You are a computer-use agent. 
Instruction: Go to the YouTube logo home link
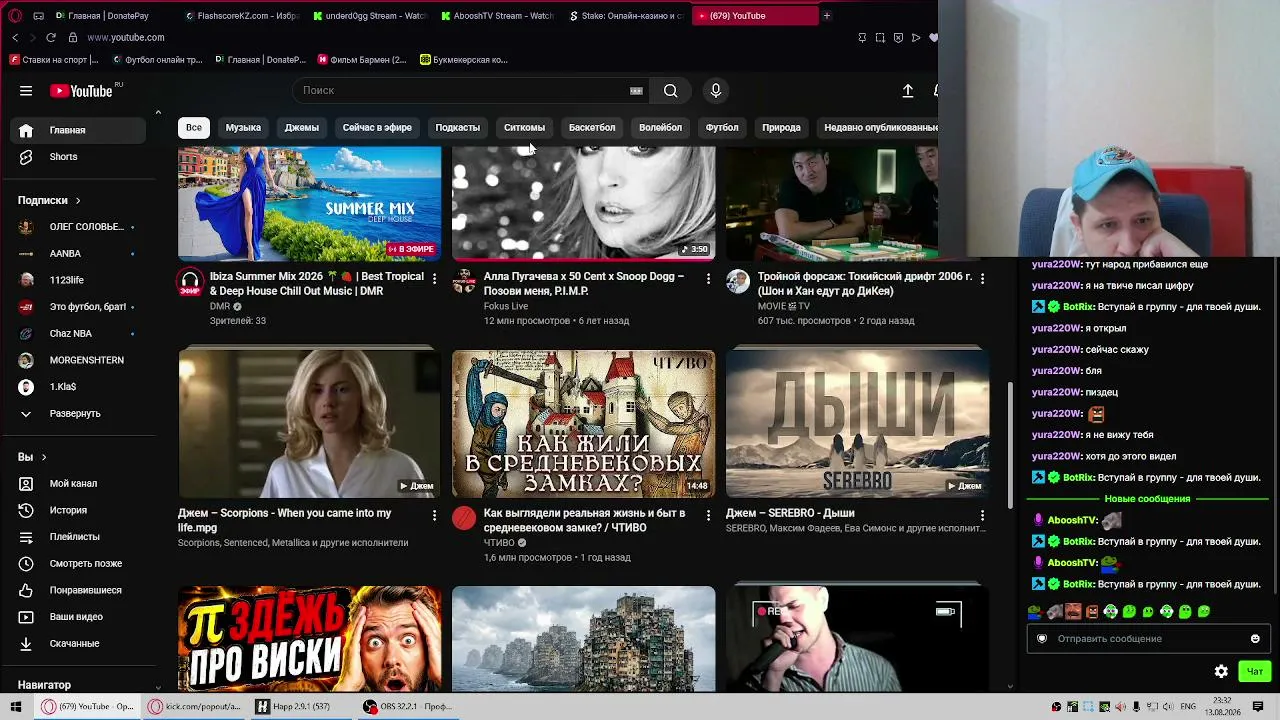[81, 91]
